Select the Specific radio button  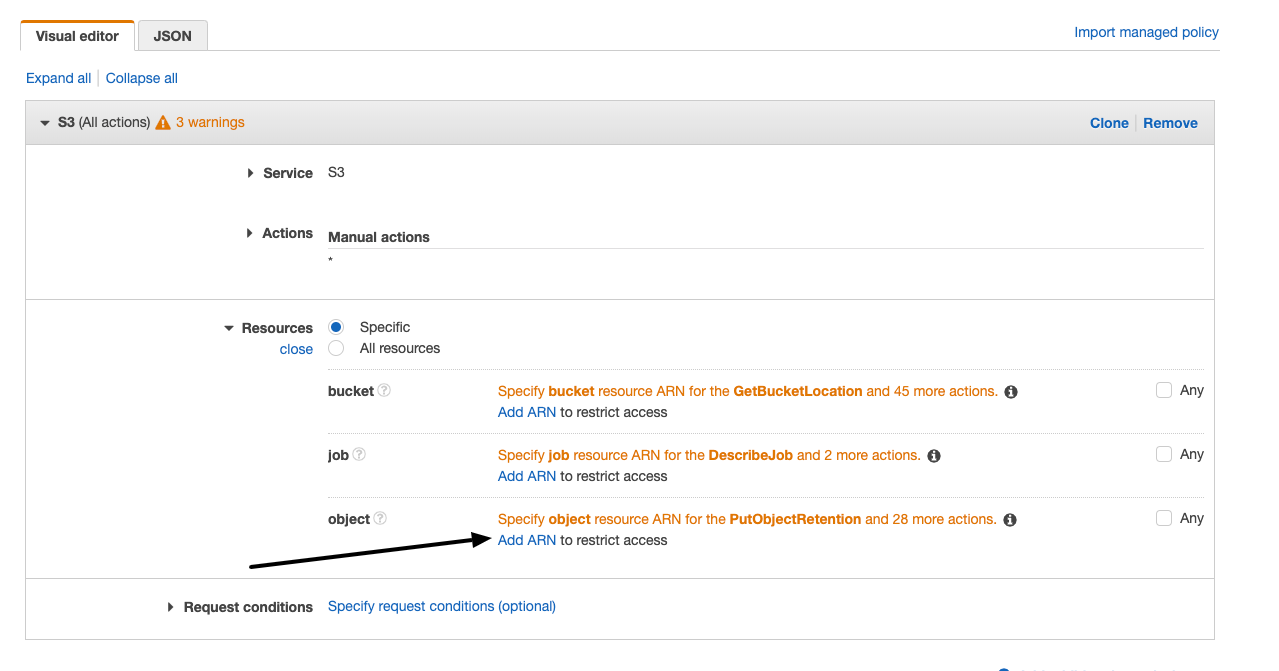(336, 327)
